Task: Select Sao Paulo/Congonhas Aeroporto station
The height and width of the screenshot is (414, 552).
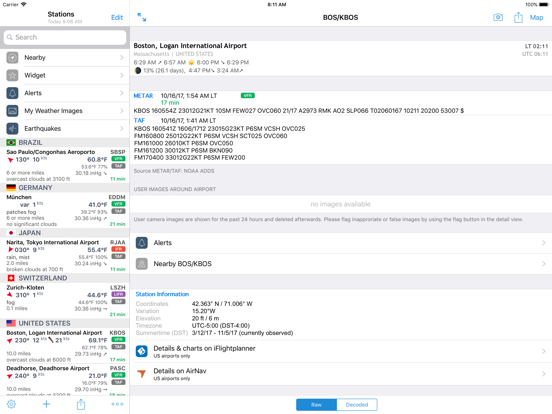Action: point(65,165)
